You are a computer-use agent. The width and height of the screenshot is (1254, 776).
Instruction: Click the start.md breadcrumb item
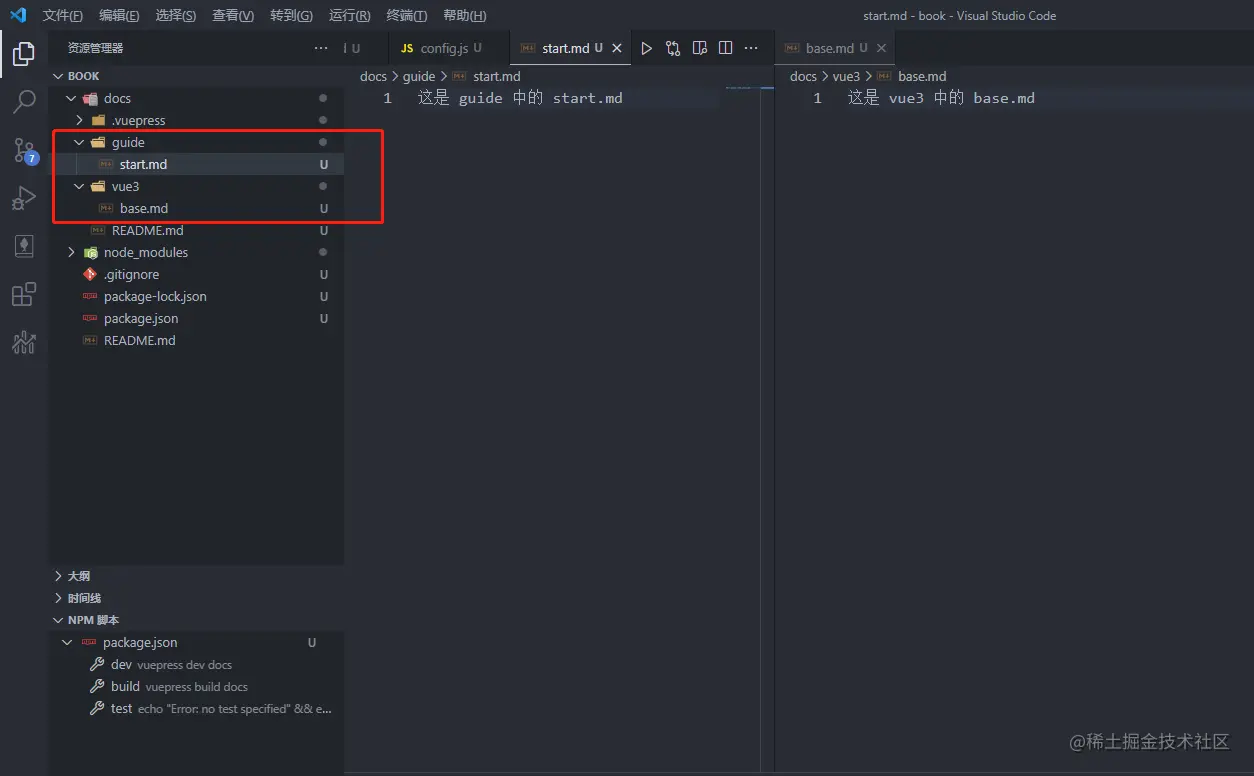tap(496, 76)
